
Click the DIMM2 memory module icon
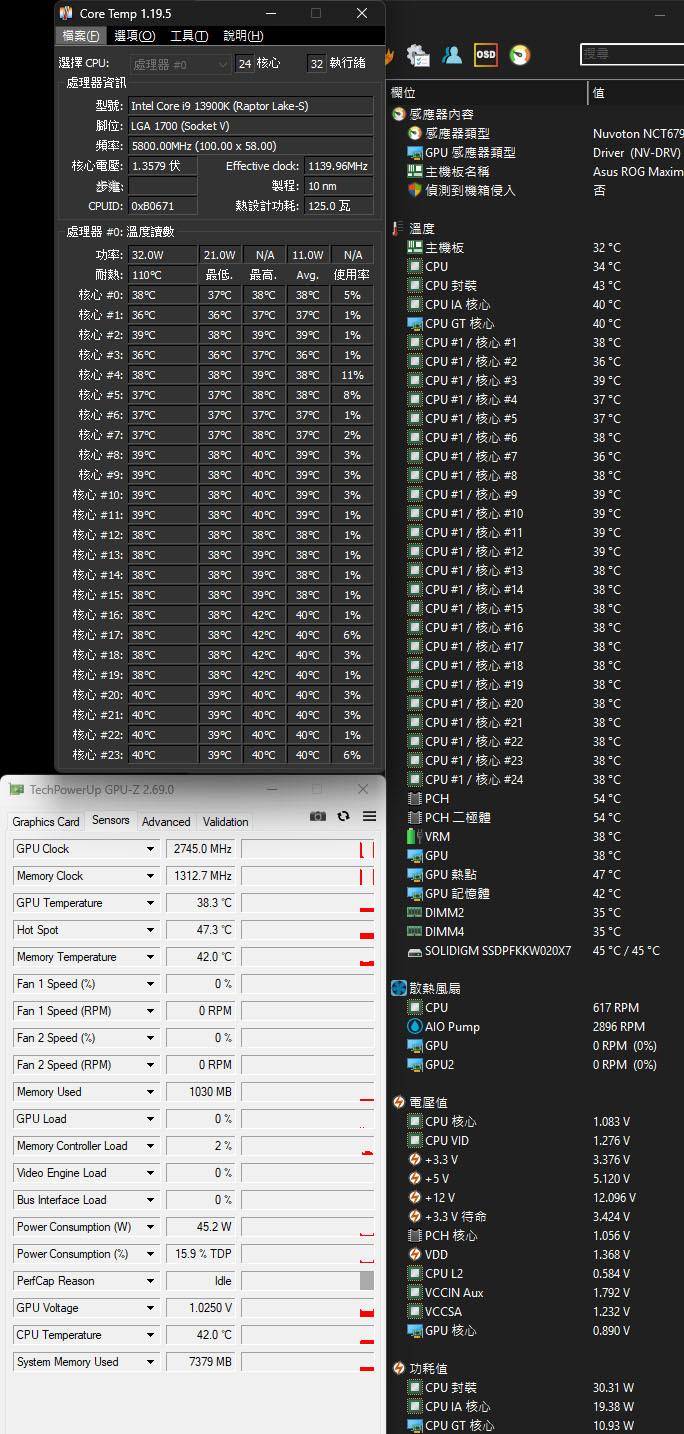pos(415,912)
